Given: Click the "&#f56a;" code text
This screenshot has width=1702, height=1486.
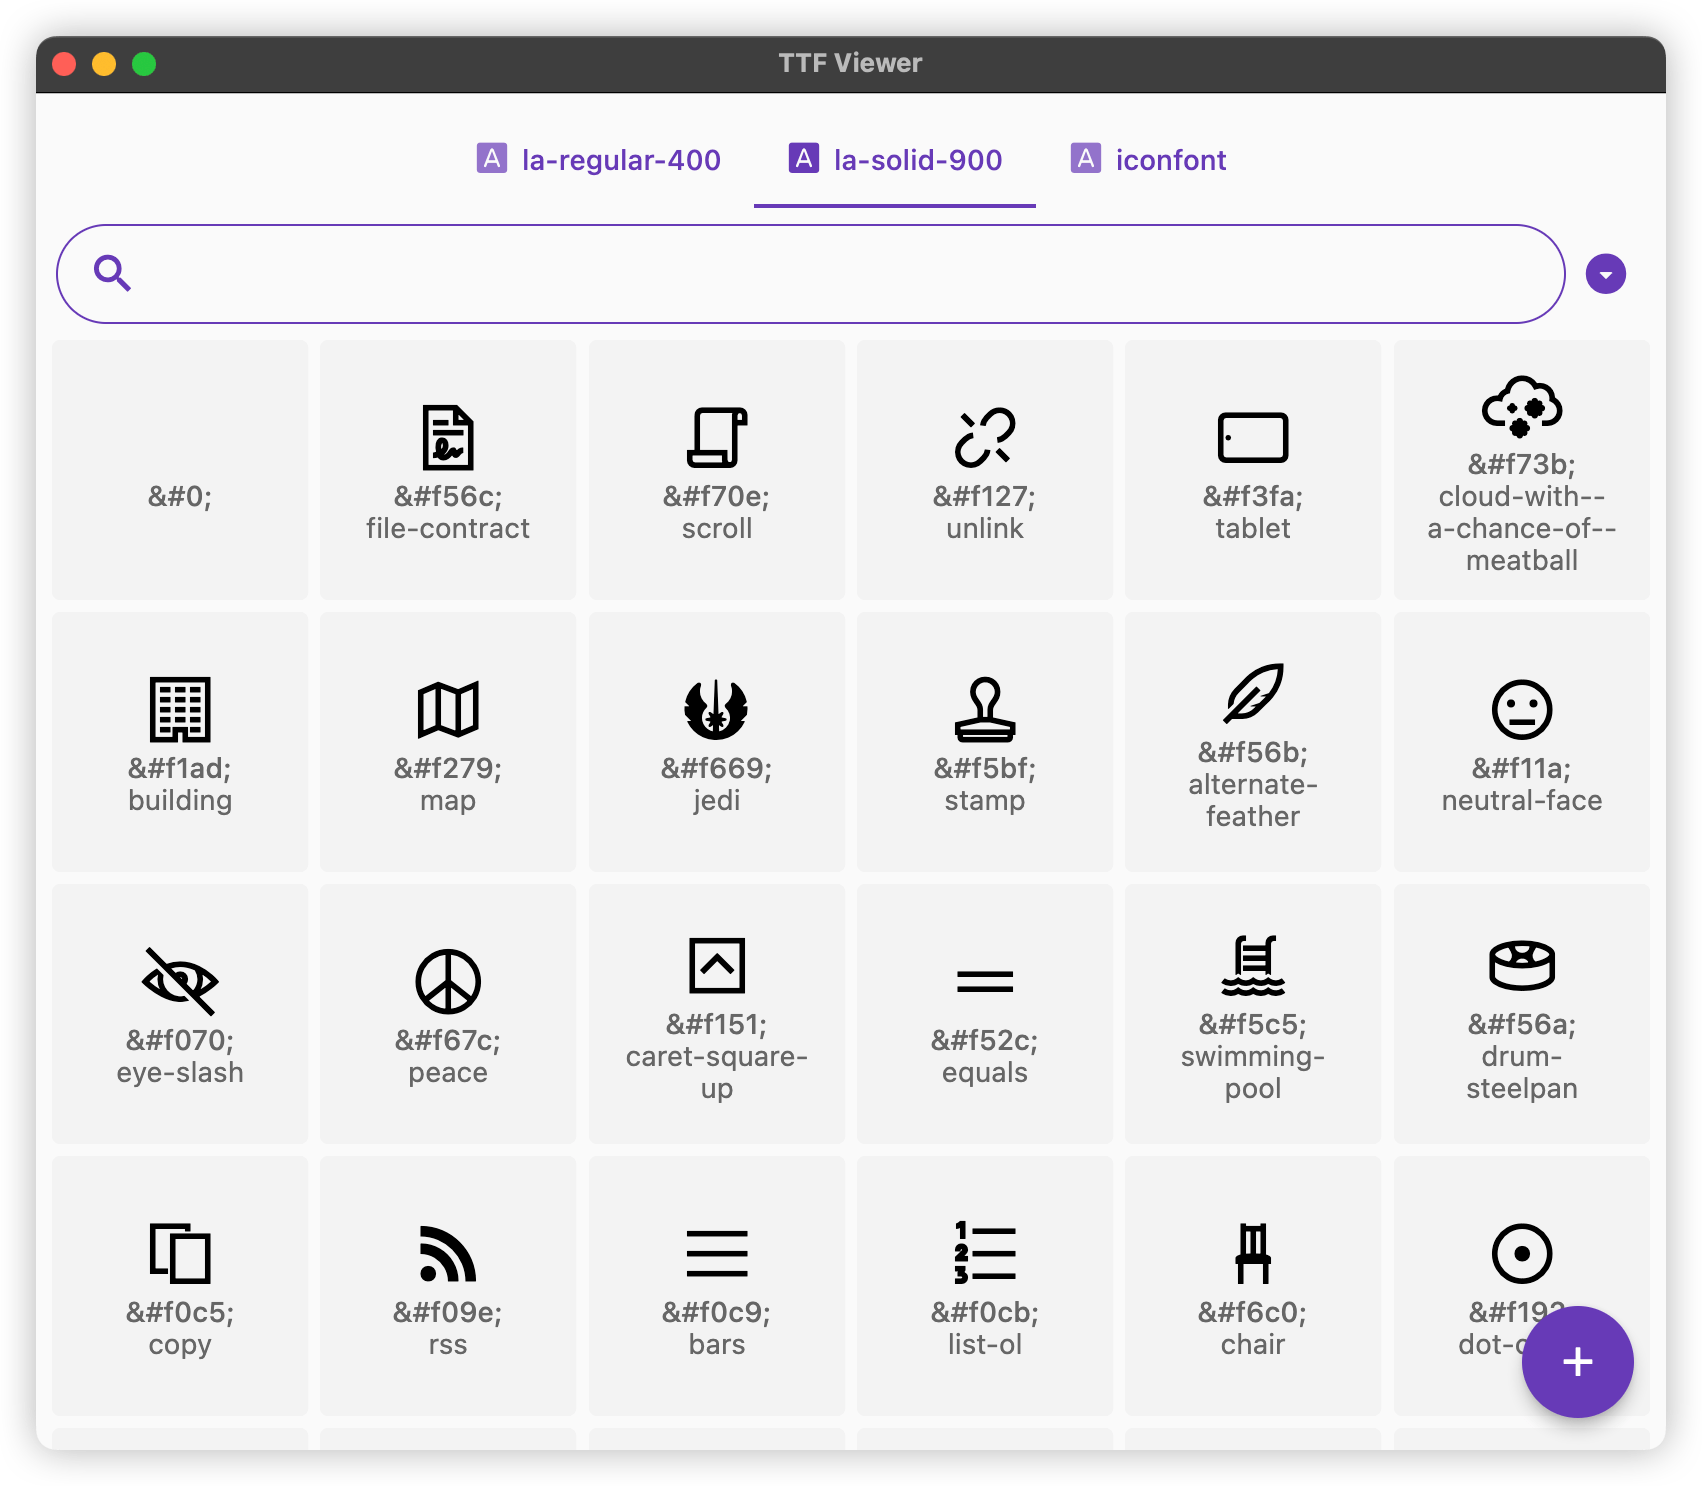Looking at the screenshot, I should tap(1522, 1025).
